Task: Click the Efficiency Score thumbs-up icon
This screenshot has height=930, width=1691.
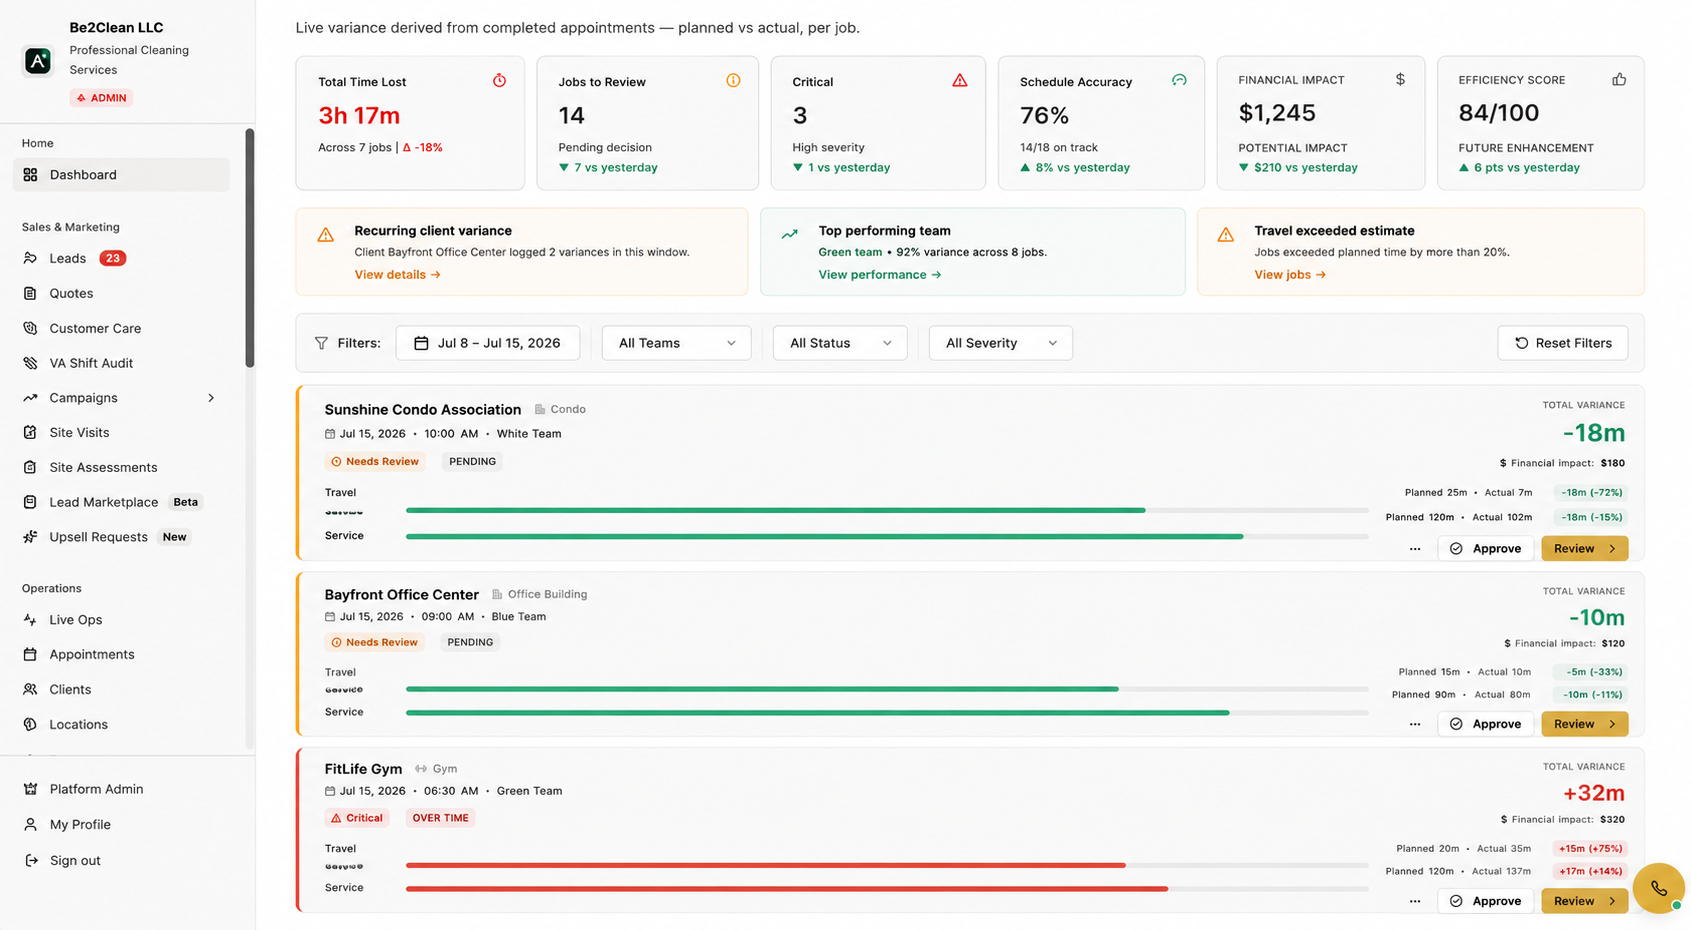Action: pyautogui.click(x=1619, y=79)
